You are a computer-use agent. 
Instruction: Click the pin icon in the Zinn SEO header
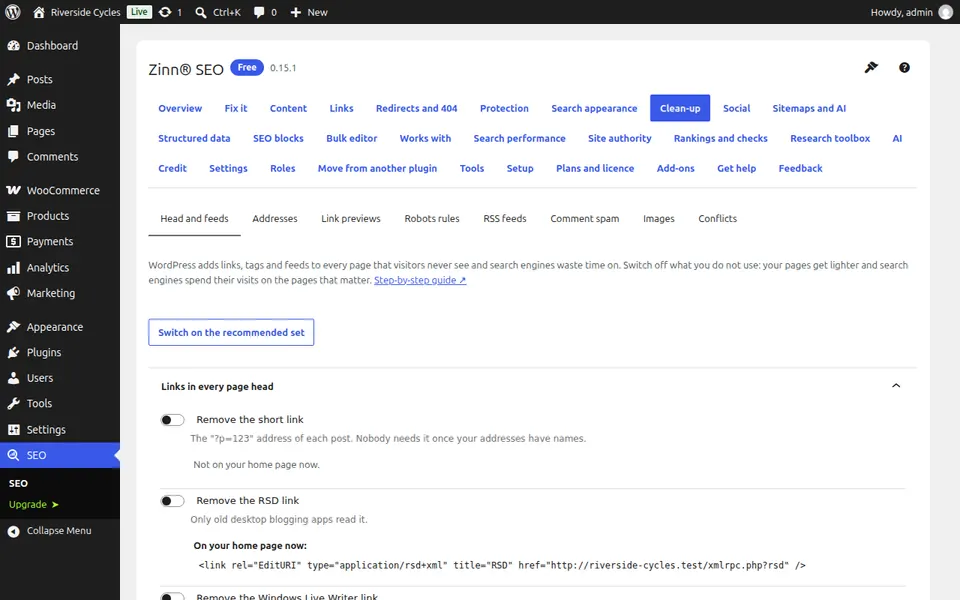[871, 67]
